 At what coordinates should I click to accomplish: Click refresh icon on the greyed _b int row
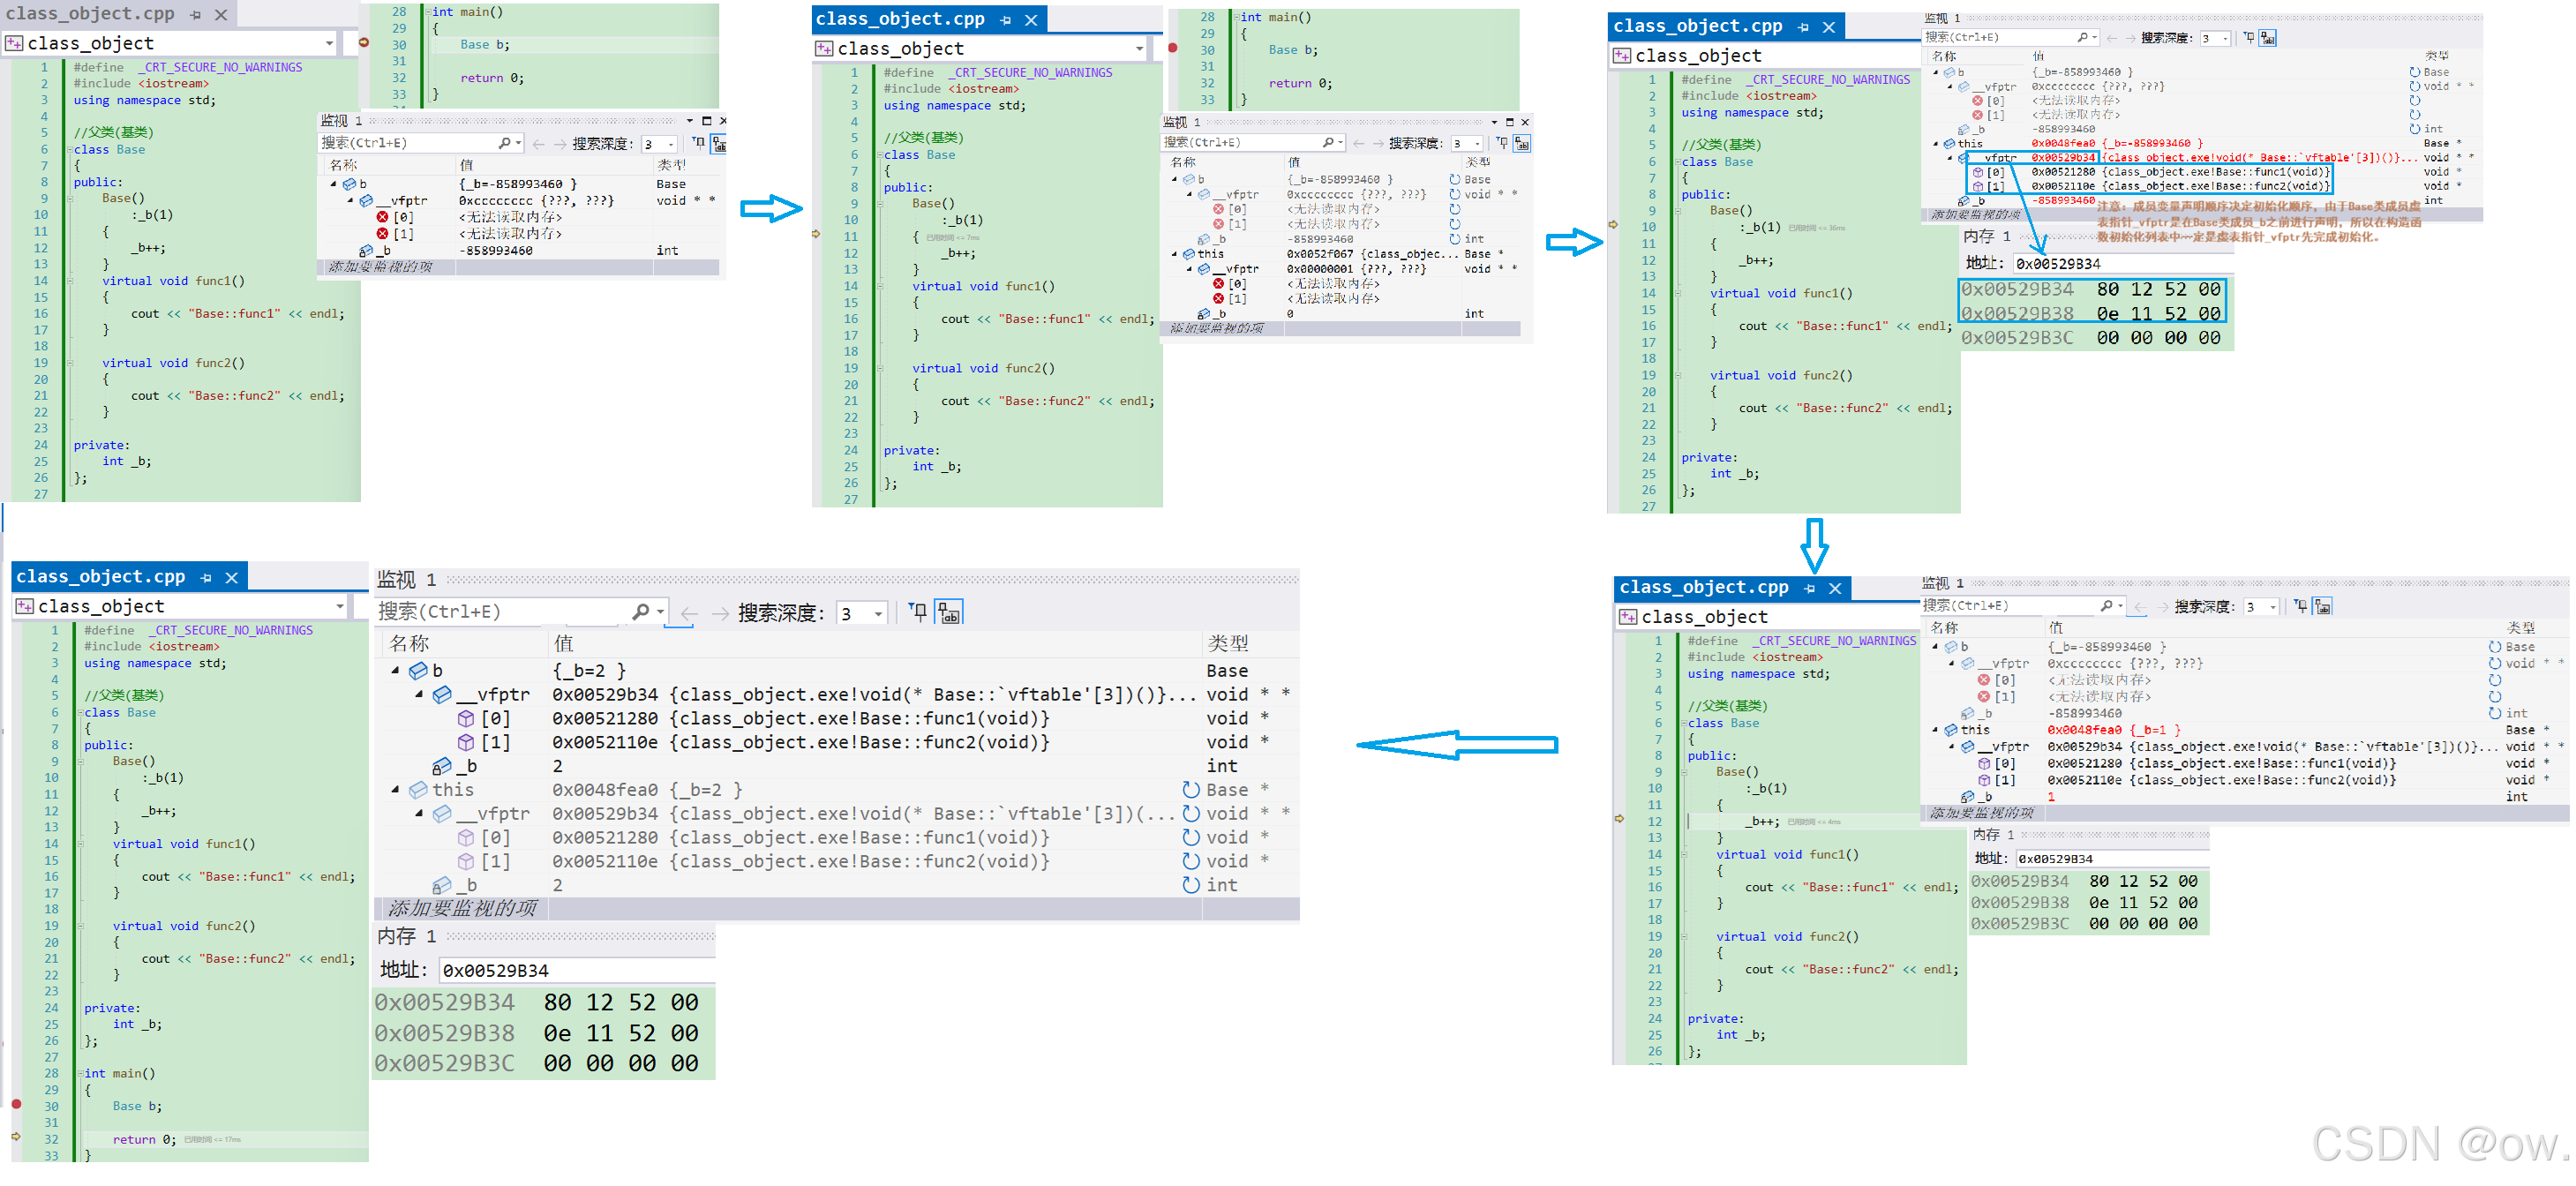click(x=1190, y=885)
